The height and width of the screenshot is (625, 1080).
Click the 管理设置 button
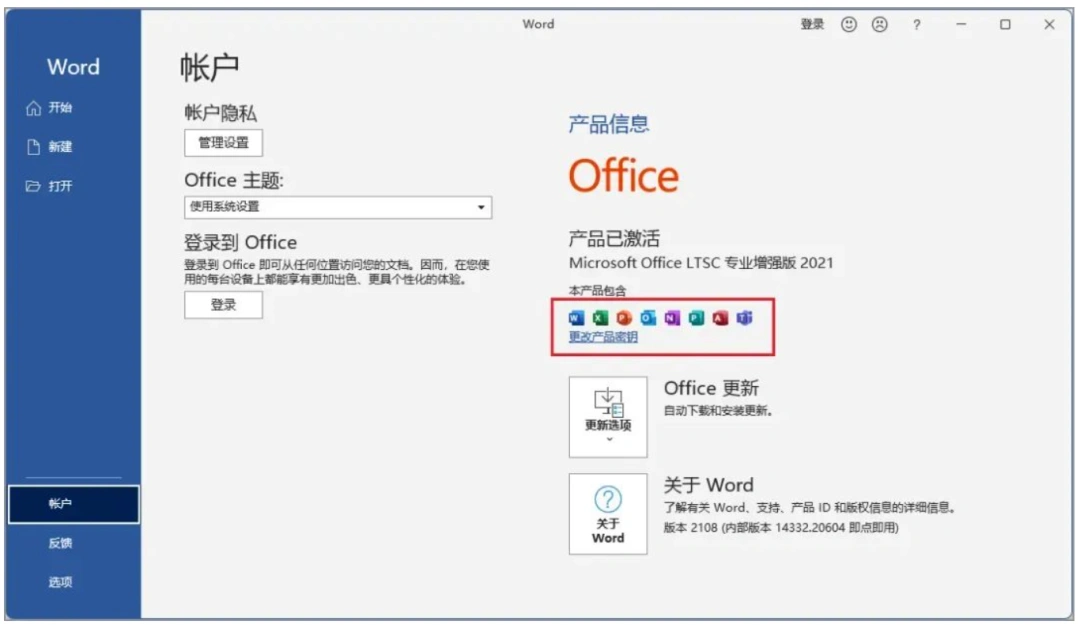point(223,143)
